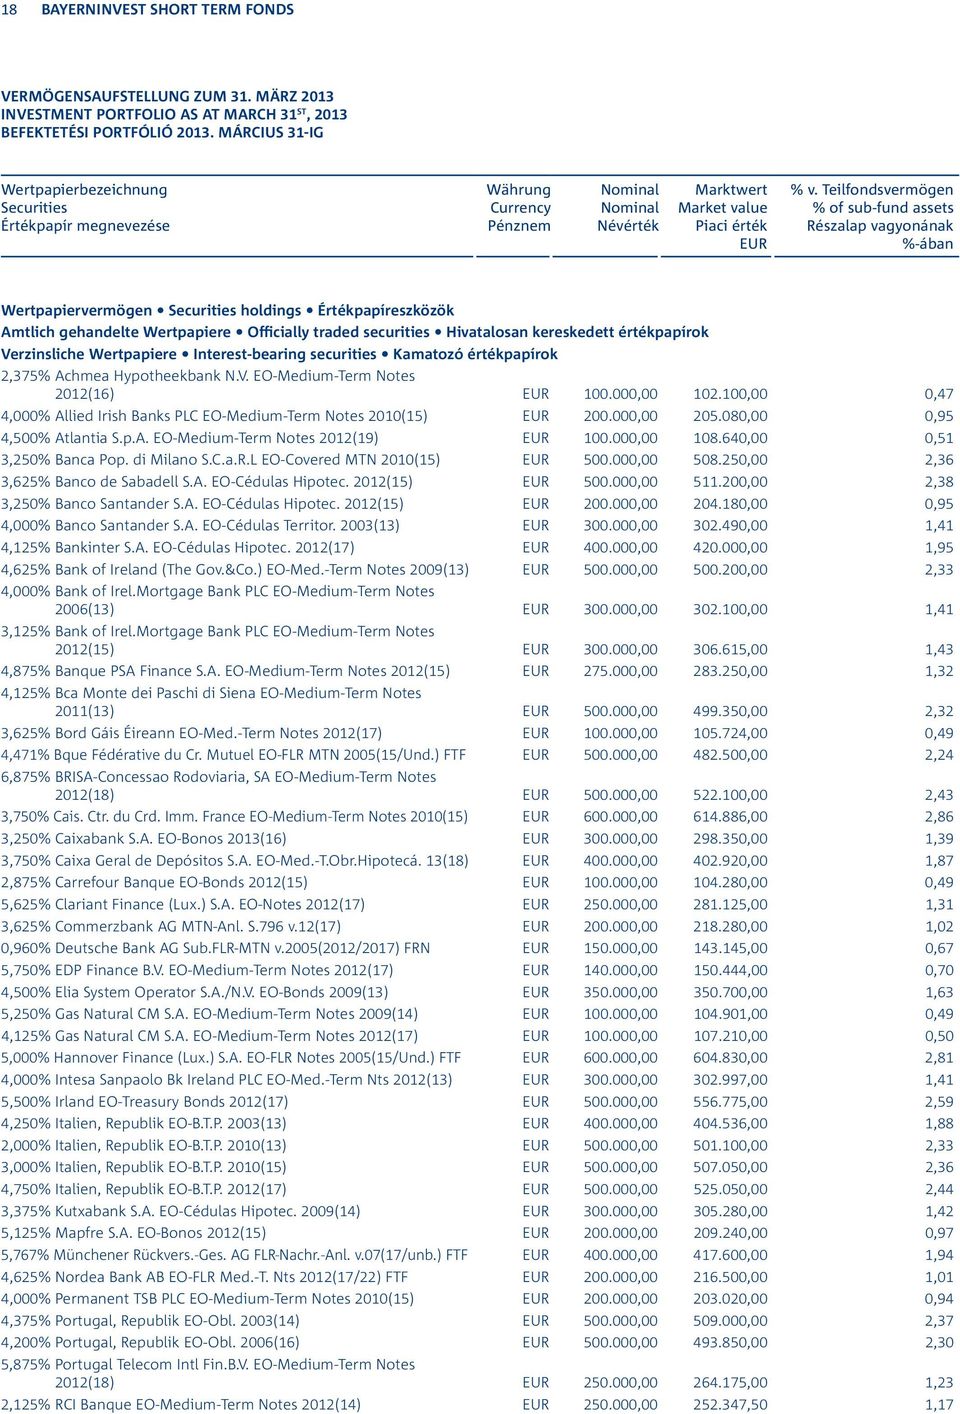Image resolution: width=960 pixels, height=1414 pixels.
Task: Click market value 102.100,00
Action: (x=730, y=394)
